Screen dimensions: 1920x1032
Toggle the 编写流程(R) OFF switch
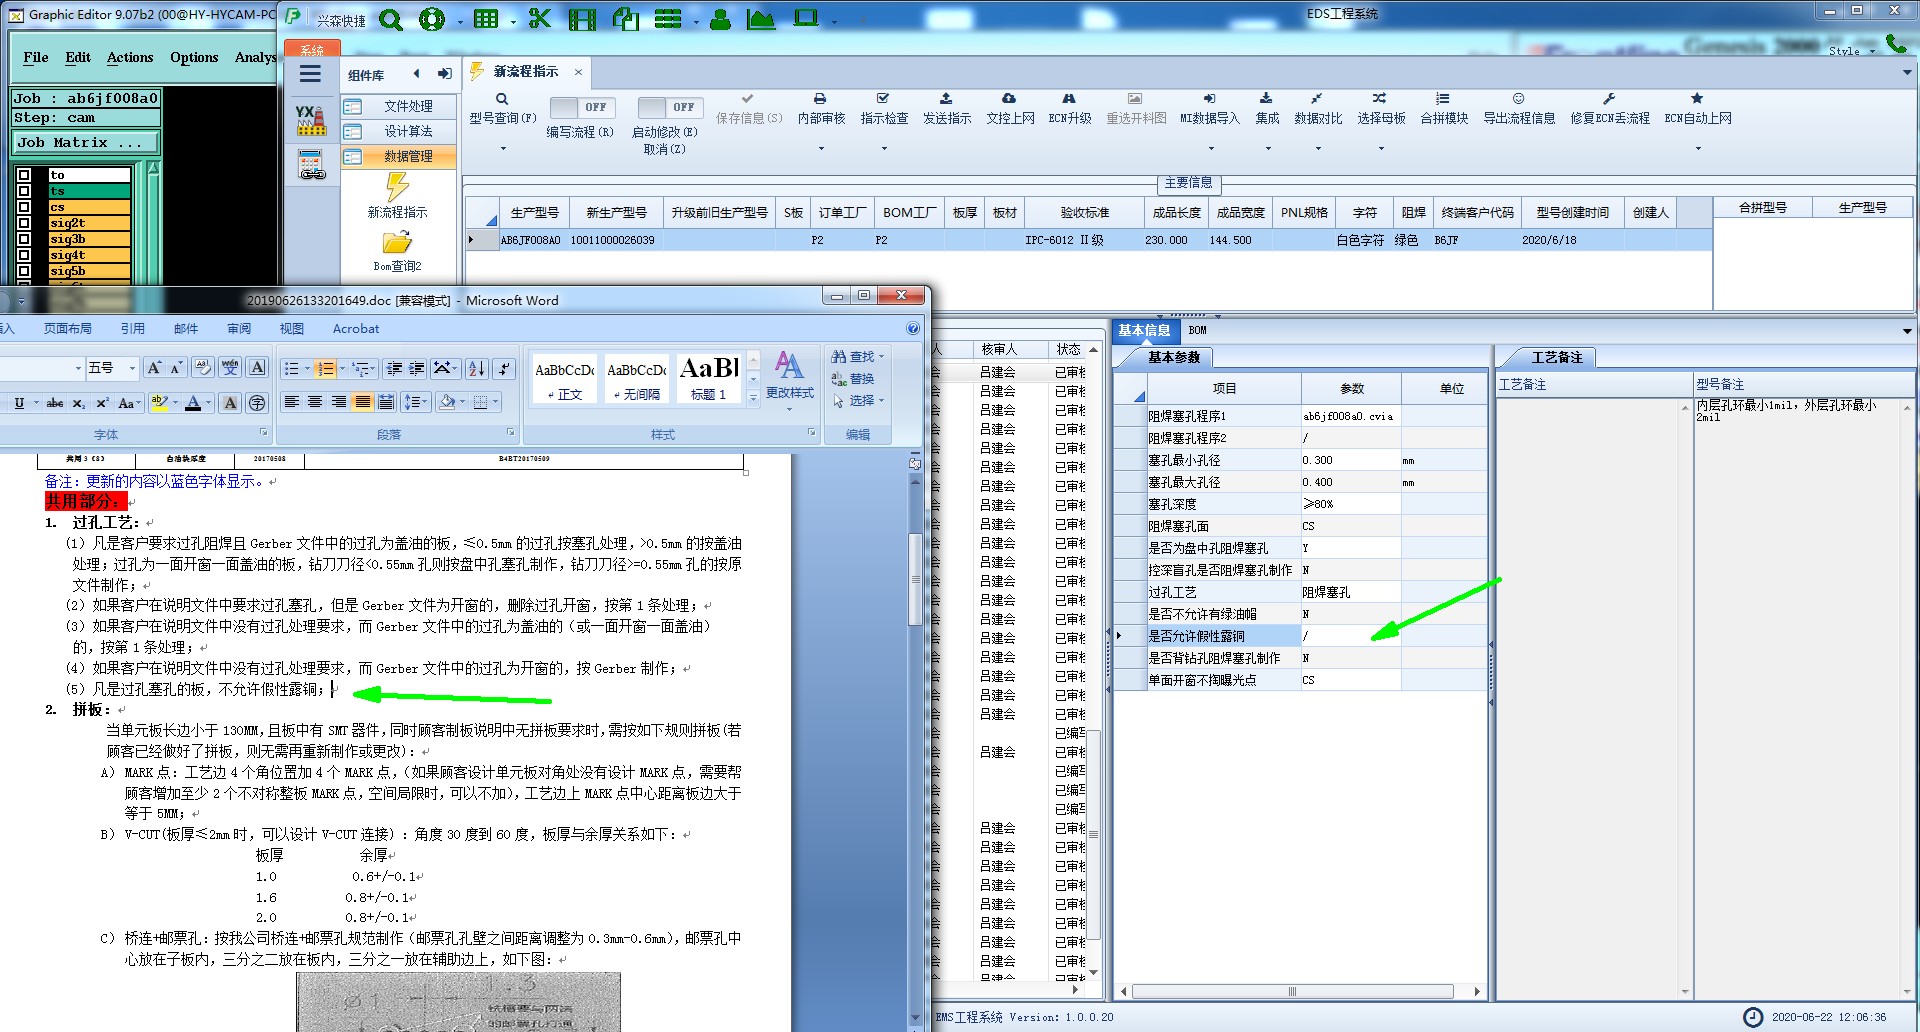(582, 107)
